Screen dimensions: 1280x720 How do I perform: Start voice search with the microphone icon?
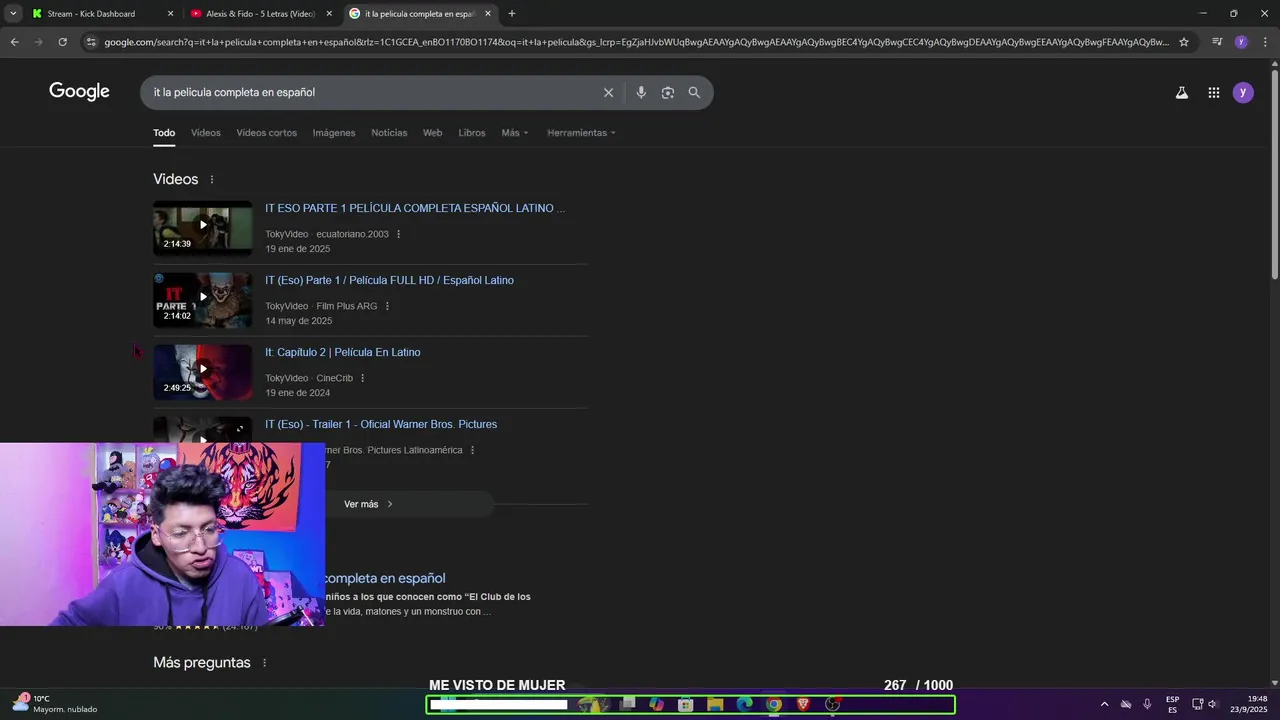(641, 92)
